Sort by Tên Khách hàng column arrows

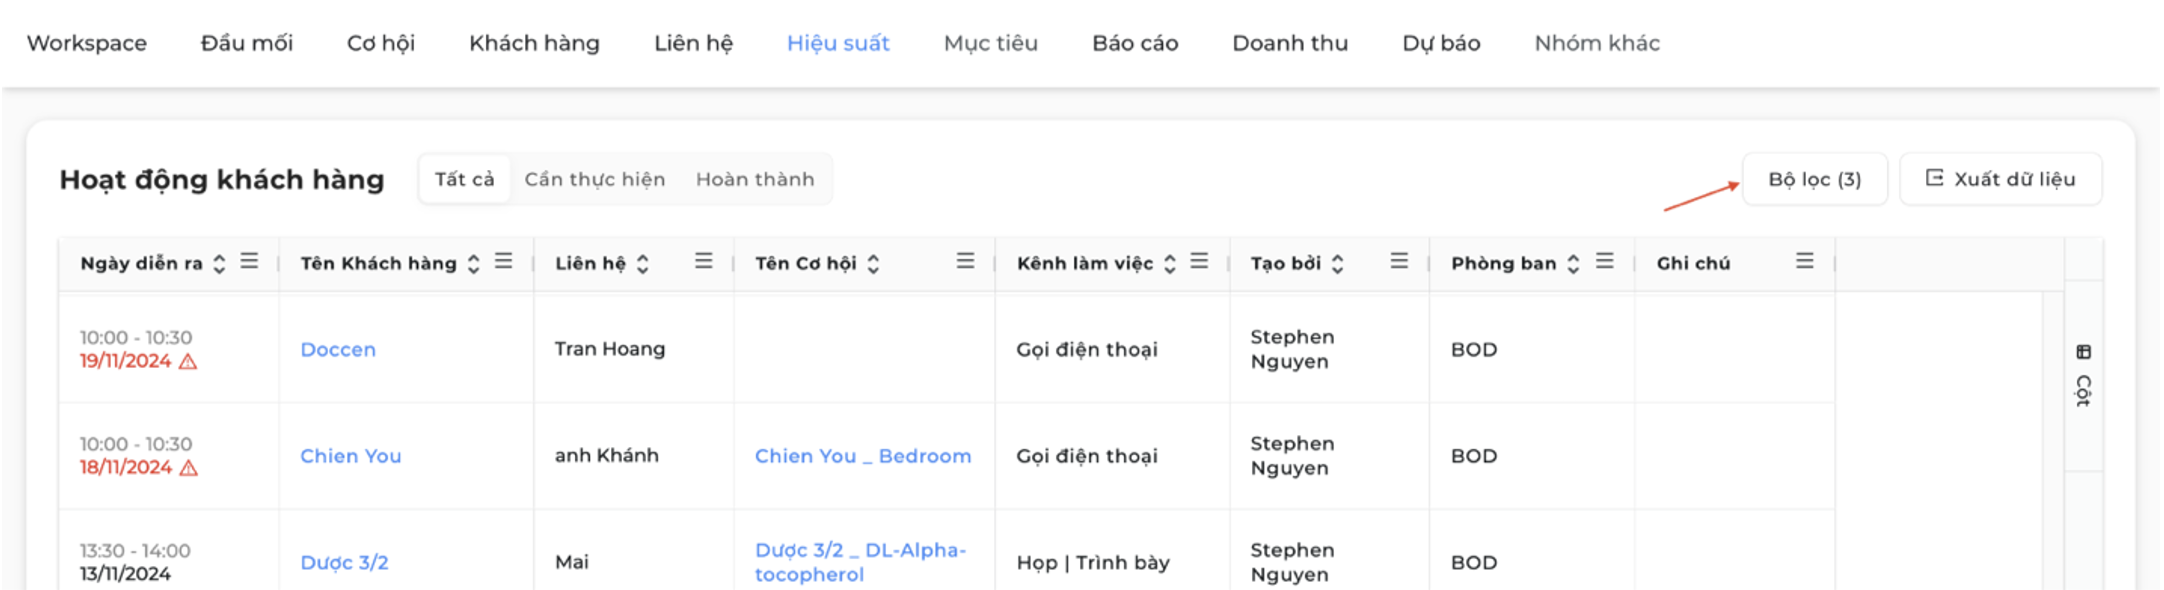(473, 264)
